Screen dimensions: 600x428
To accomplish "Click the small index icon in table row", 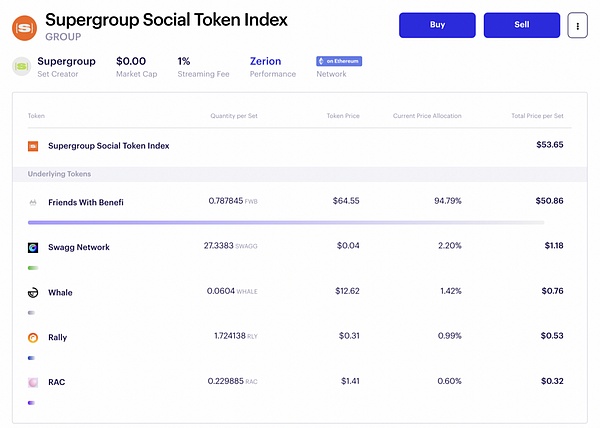I will point(33,146).
